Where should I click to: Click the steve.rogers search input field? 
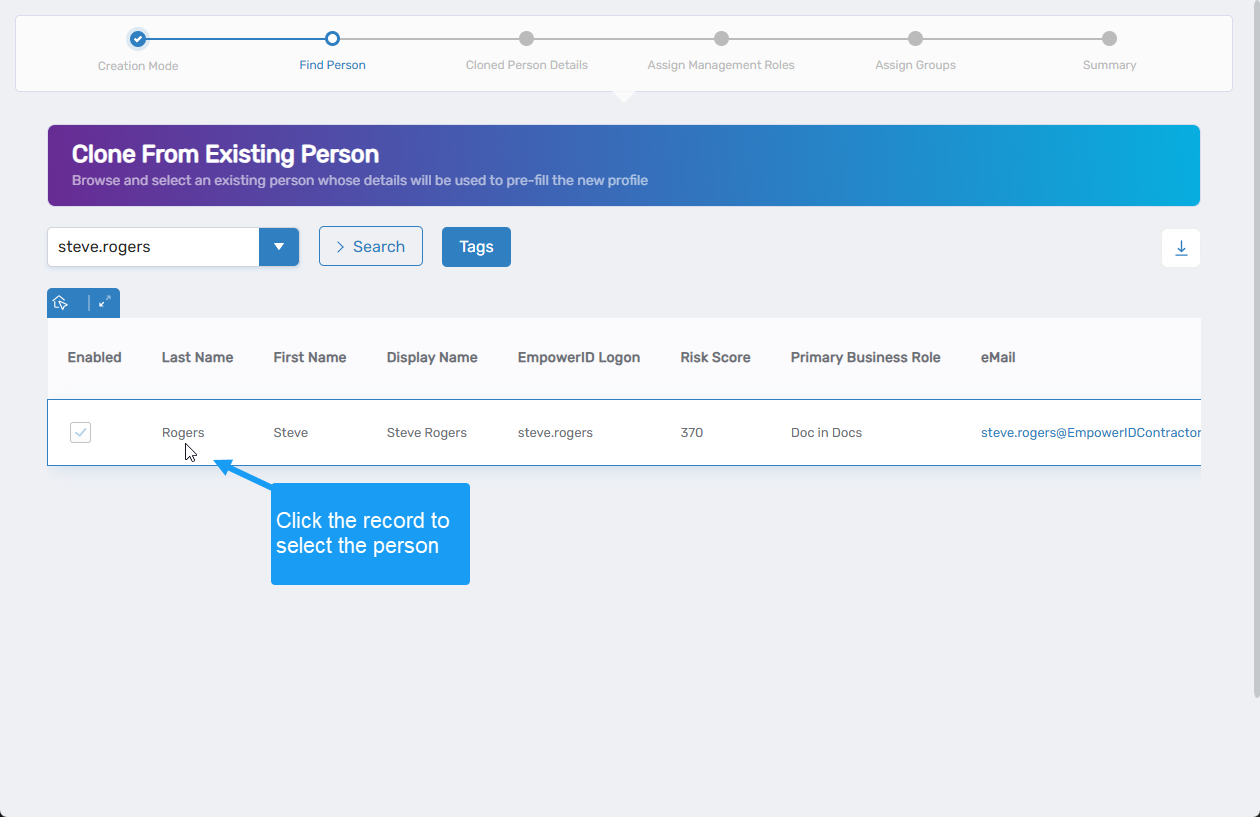(153, 247)
